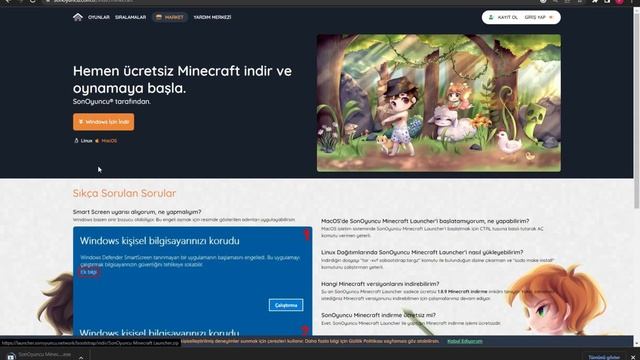
Task: Select the SonOyuncu Minecraft indirme ücretsiz mi question
Action: (378, 315)
